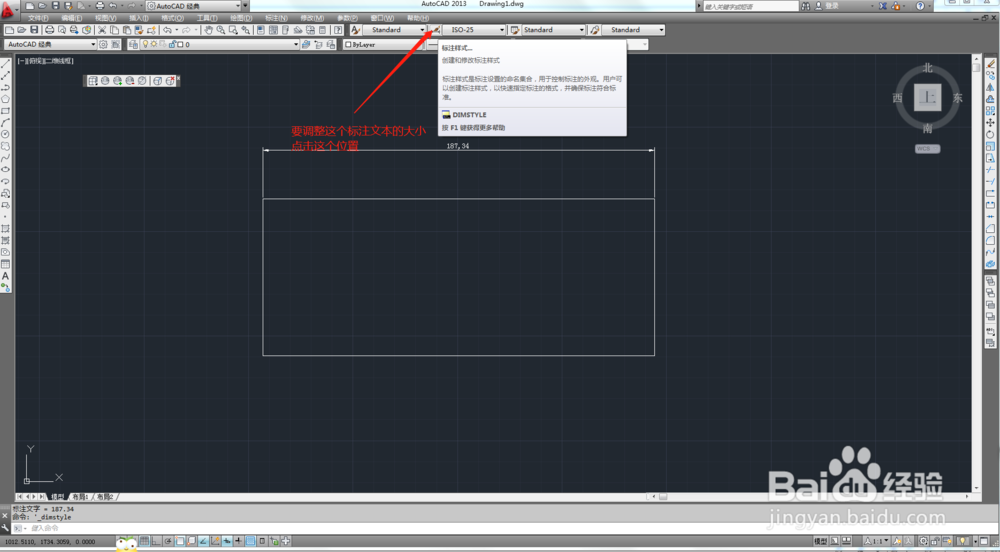Click the New file icon in quick access toolbar

click(x=30, y=6)
